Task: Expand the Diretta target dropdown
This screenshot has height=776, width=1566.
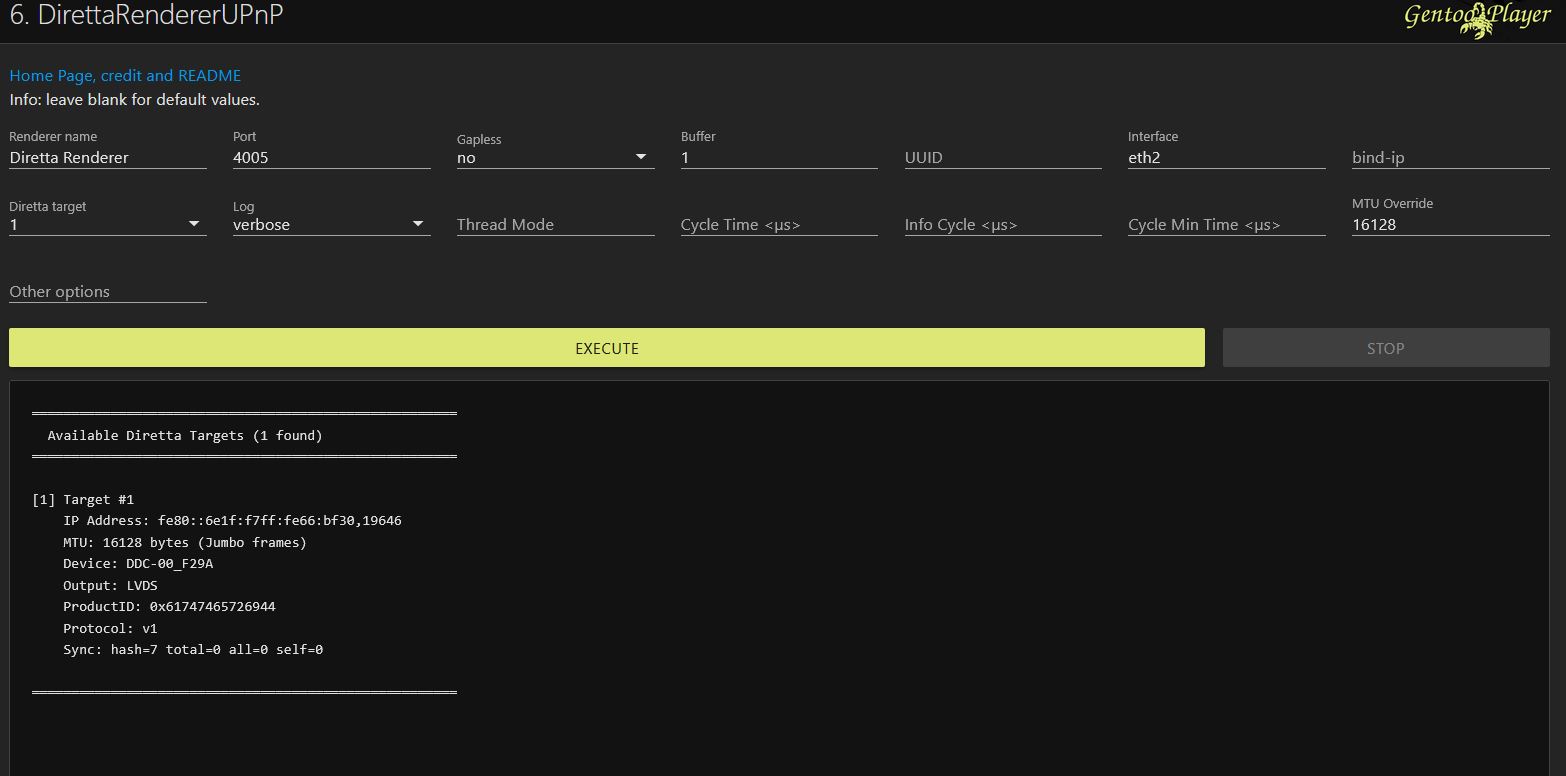Action: tap(108, 224)
